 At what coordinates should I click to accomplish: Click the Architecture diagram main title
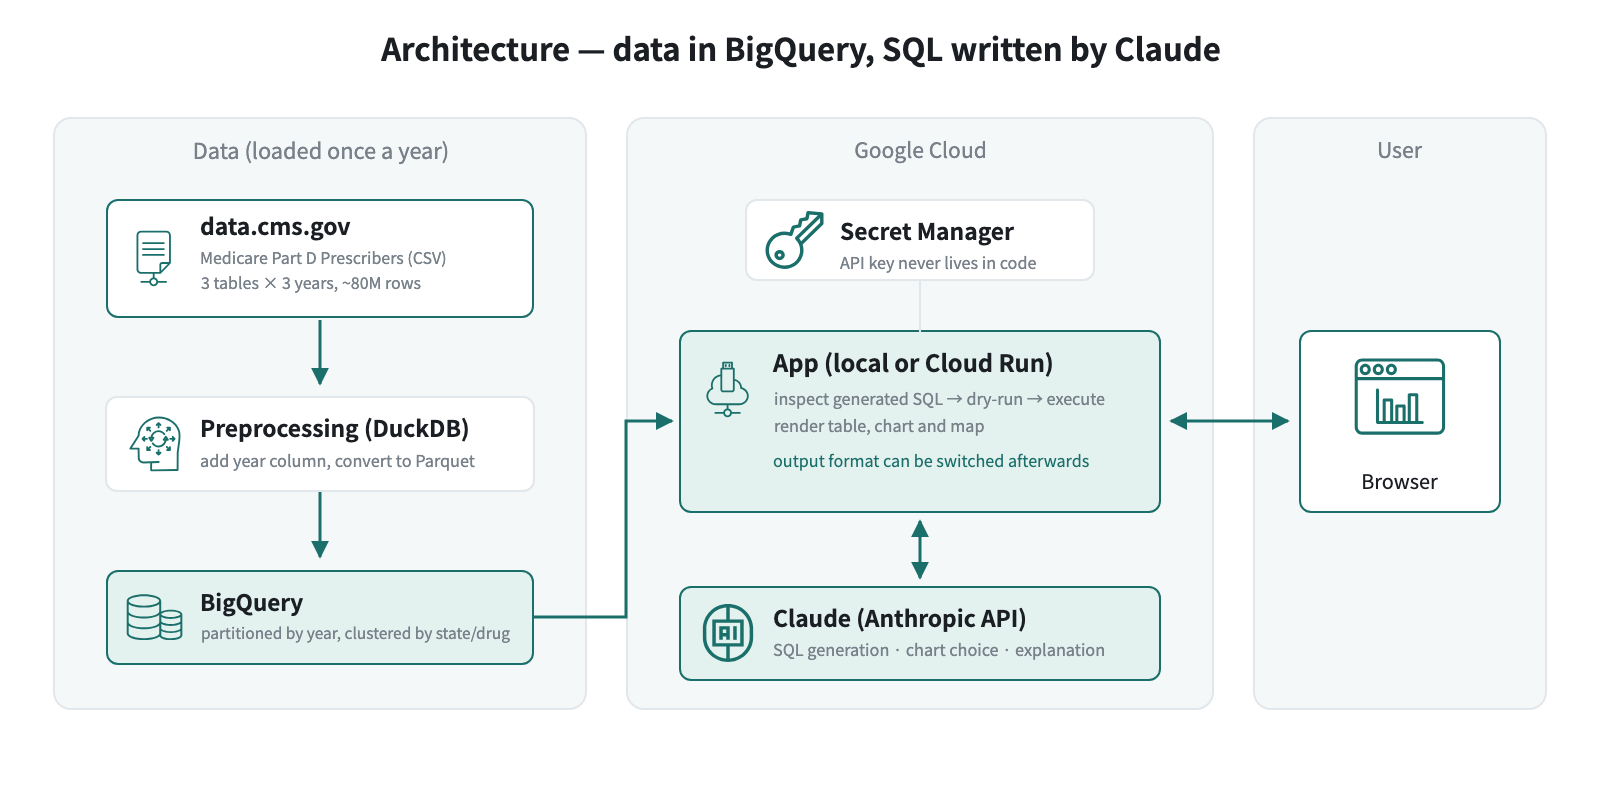tap(800, 49)
